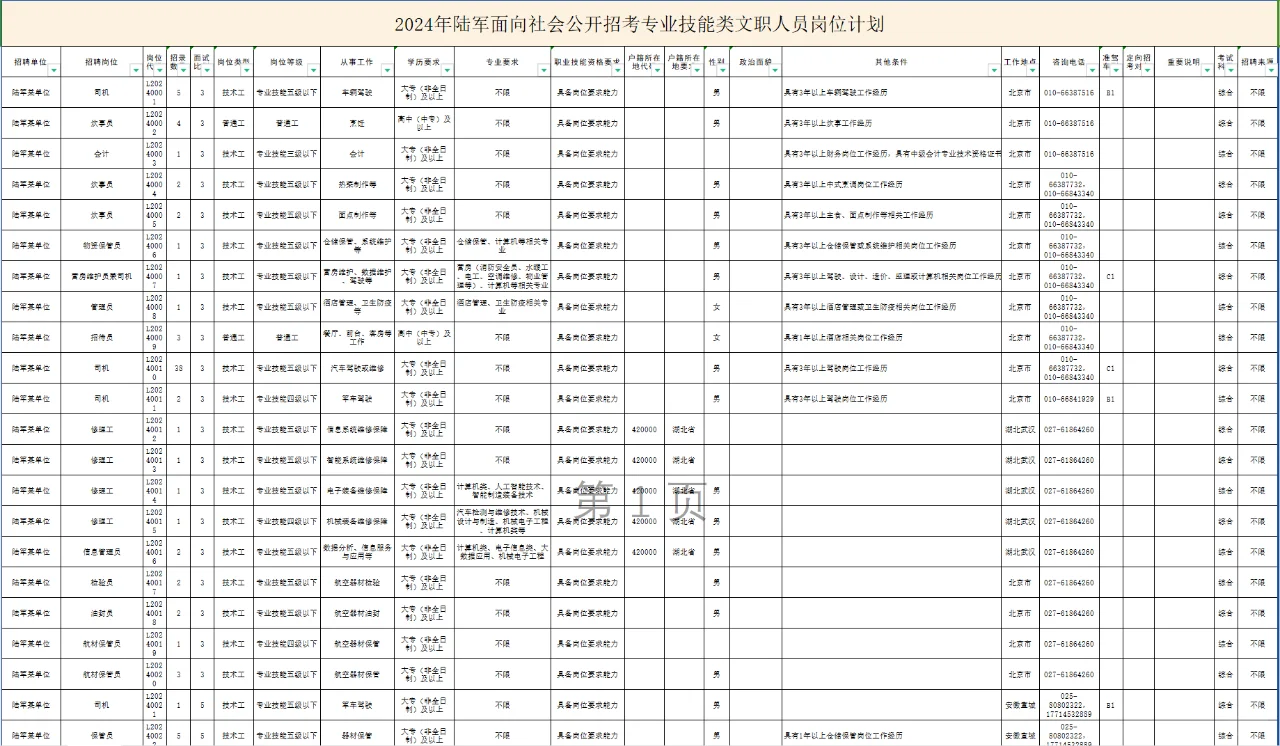Select the 具有3年以上中式烹调岗位工作经历 cell
The width and height of the screenshot is (1280, 746).
tap(891, 184)
